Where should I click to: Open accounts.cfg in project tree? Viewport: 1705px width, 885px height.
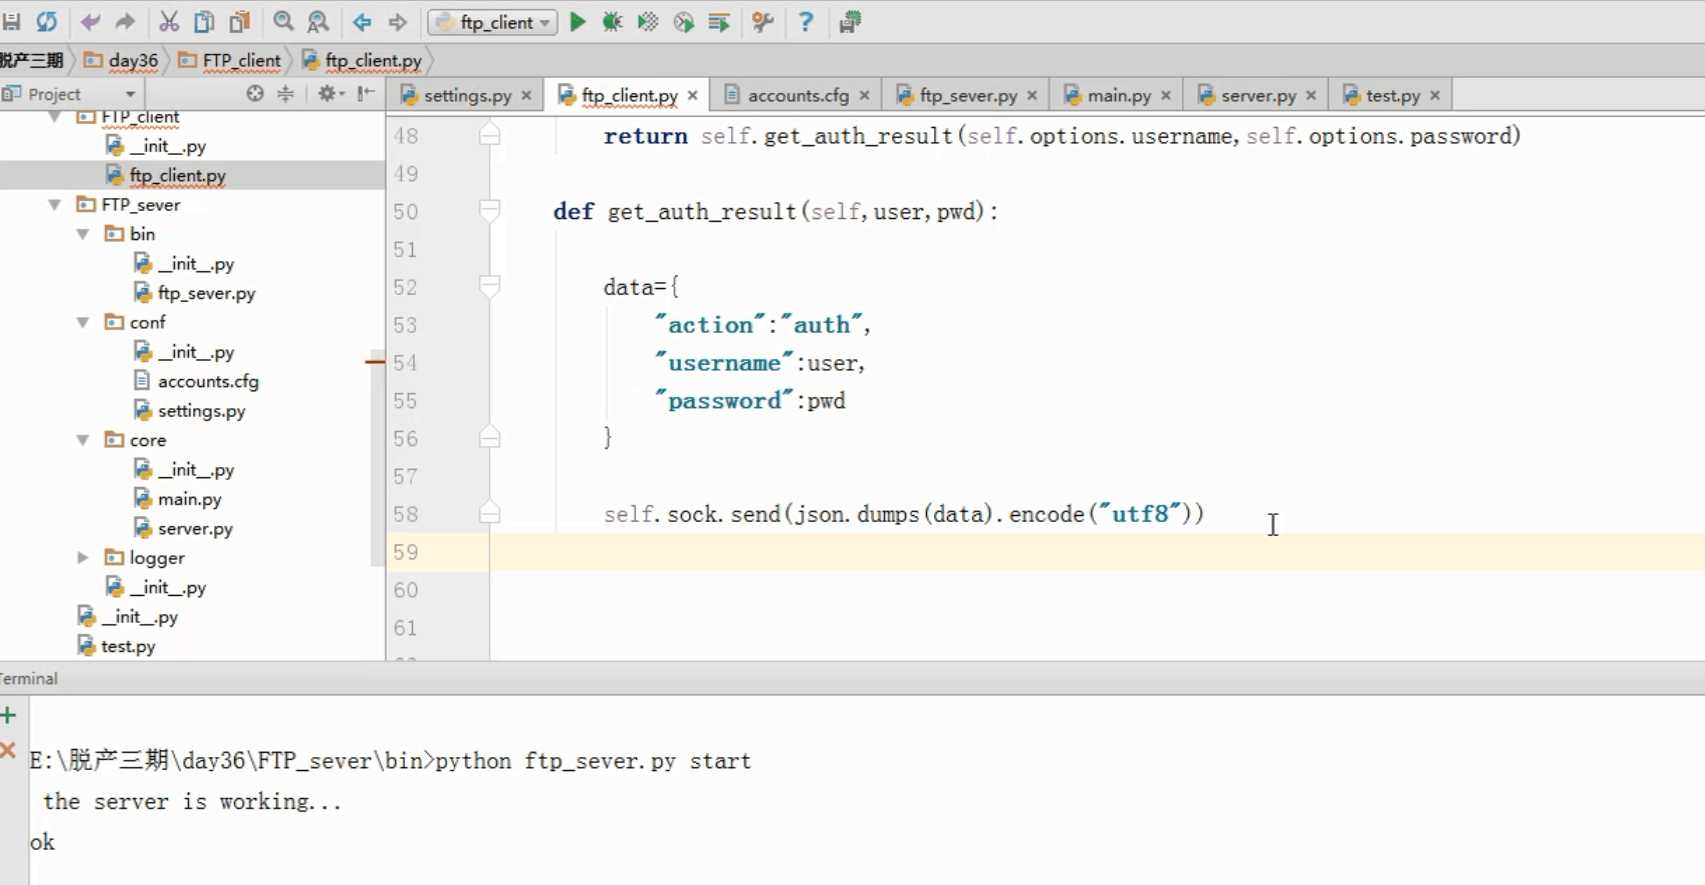[x=208, y=381]
